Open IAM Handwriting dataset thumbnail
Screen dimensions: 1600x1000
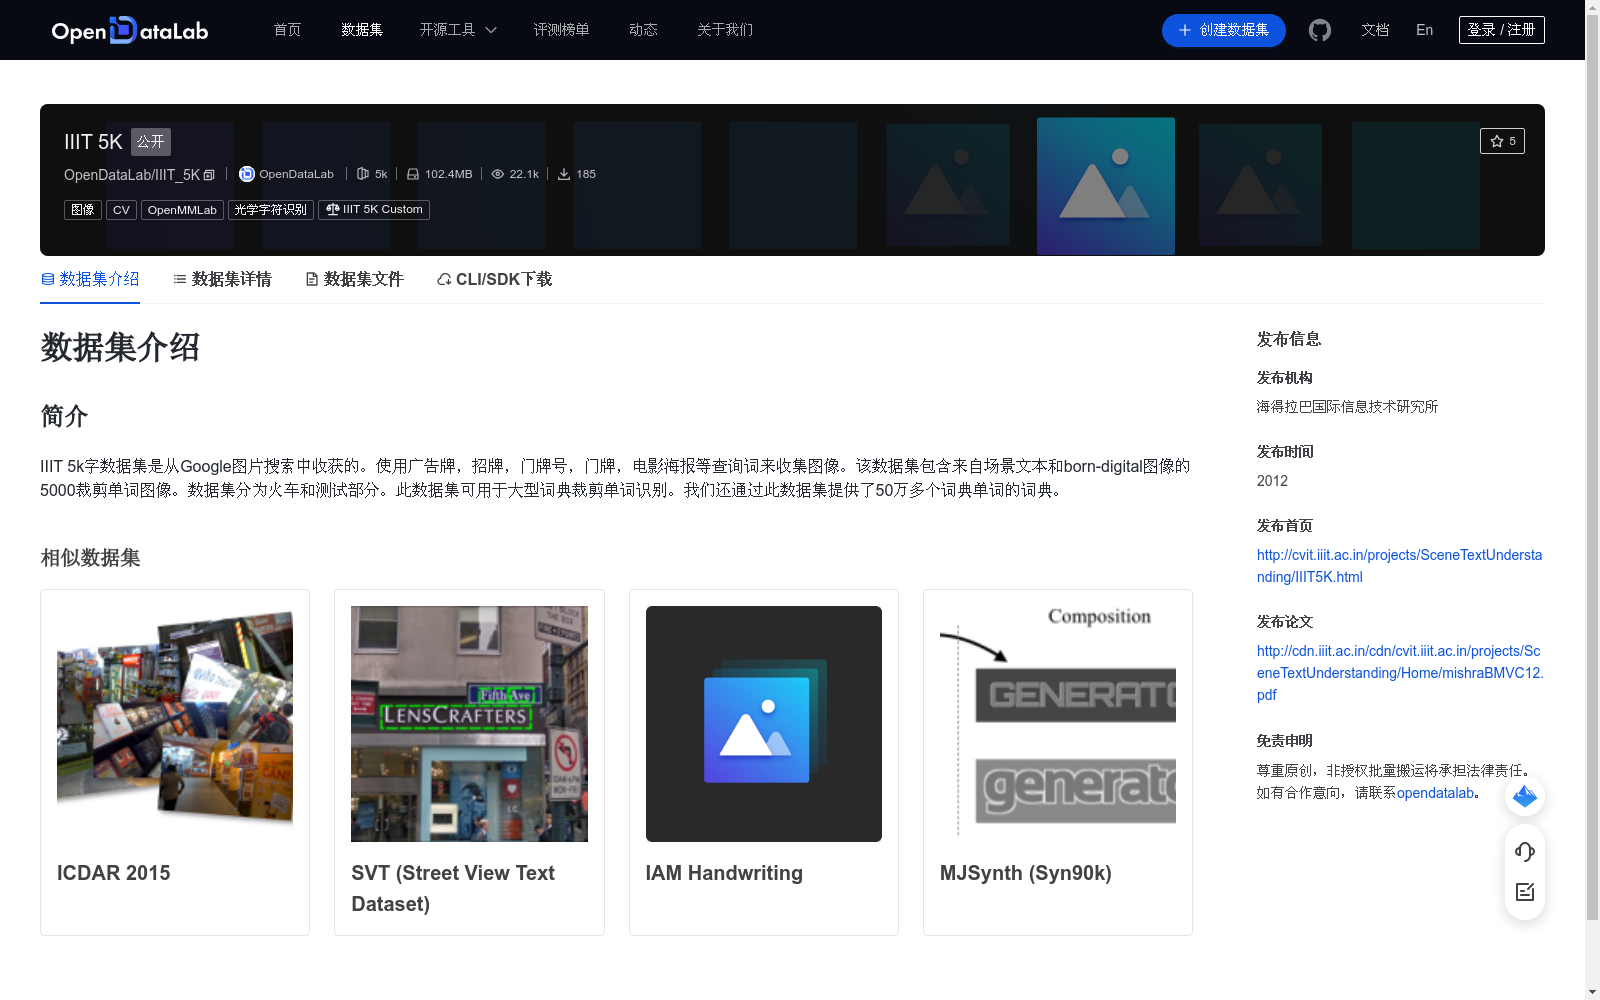(764, 724)
